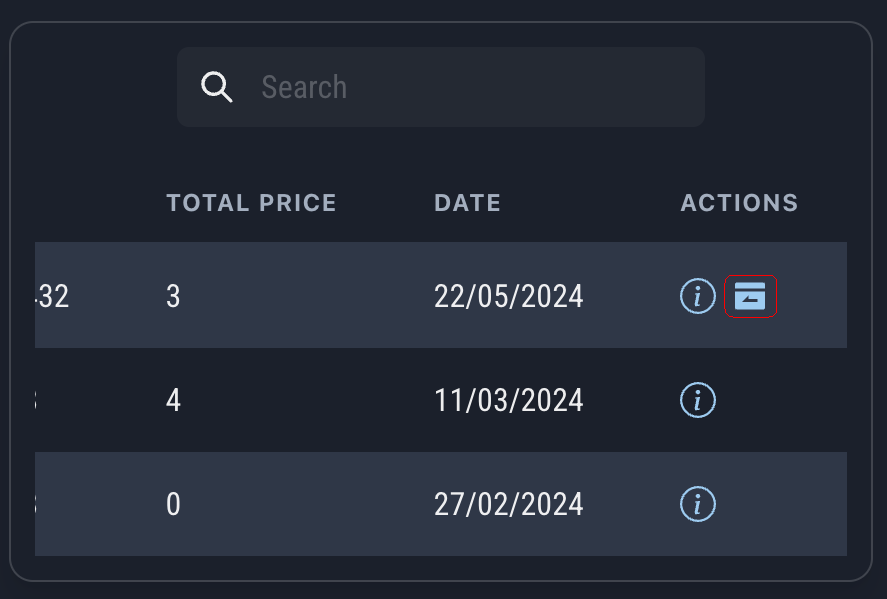Click the card icon beside the 22/05/2024 info icon

pos(750,296)
